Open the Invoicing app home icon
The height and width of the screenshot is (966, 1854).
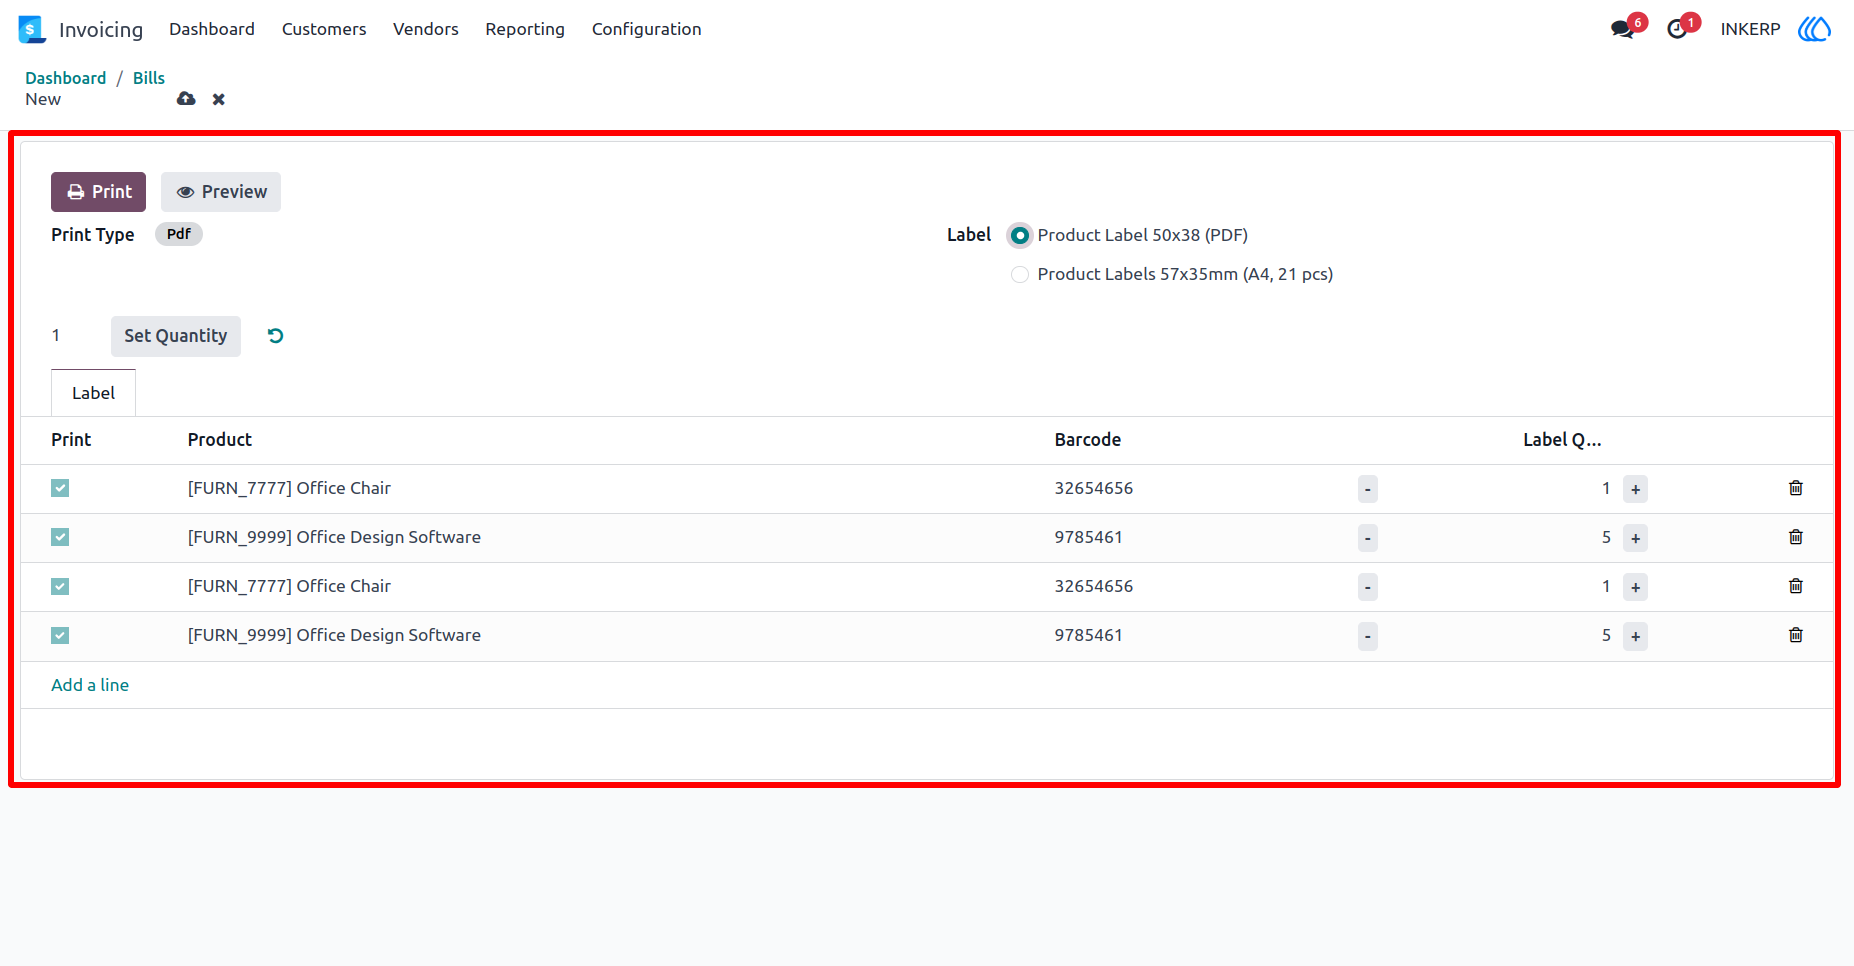tap(32, 29)
